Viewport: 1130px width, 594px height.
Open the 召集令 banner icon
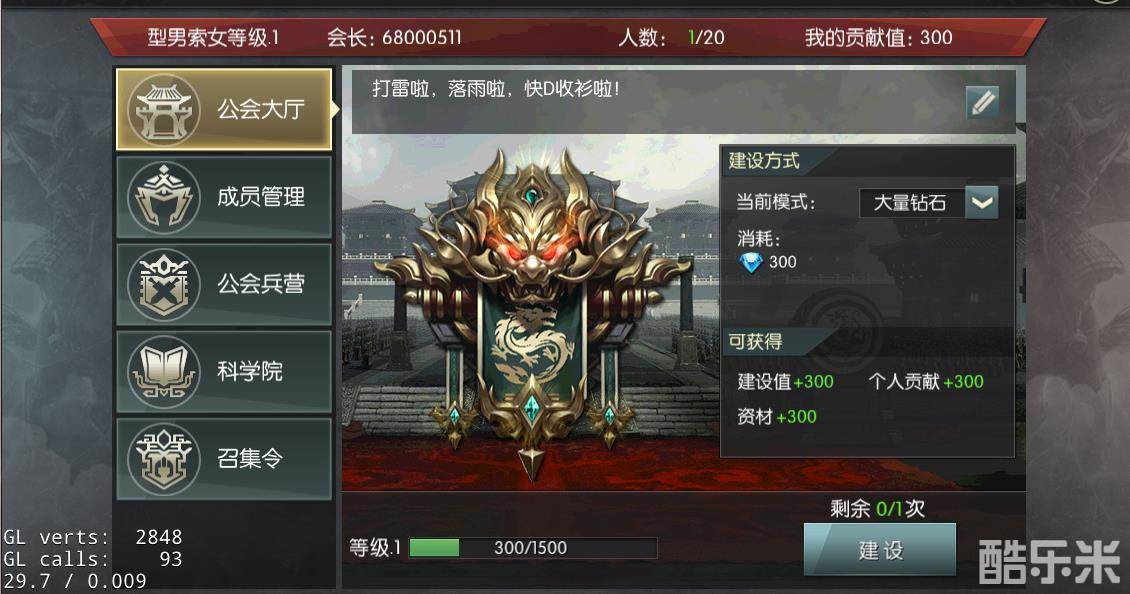coord(164,458)
